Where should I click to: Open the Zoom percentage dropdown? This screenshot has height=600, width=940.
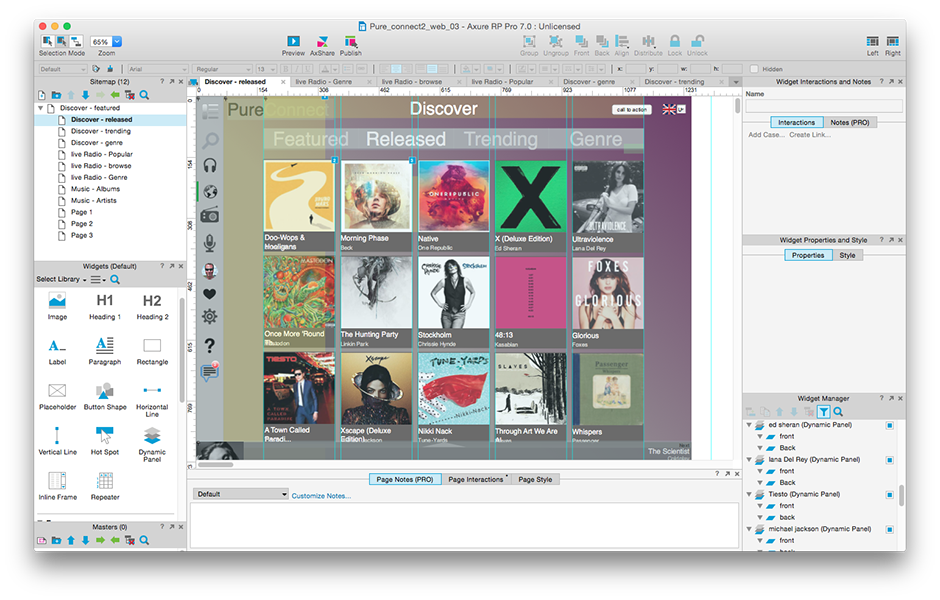click(x=117, y=42)
